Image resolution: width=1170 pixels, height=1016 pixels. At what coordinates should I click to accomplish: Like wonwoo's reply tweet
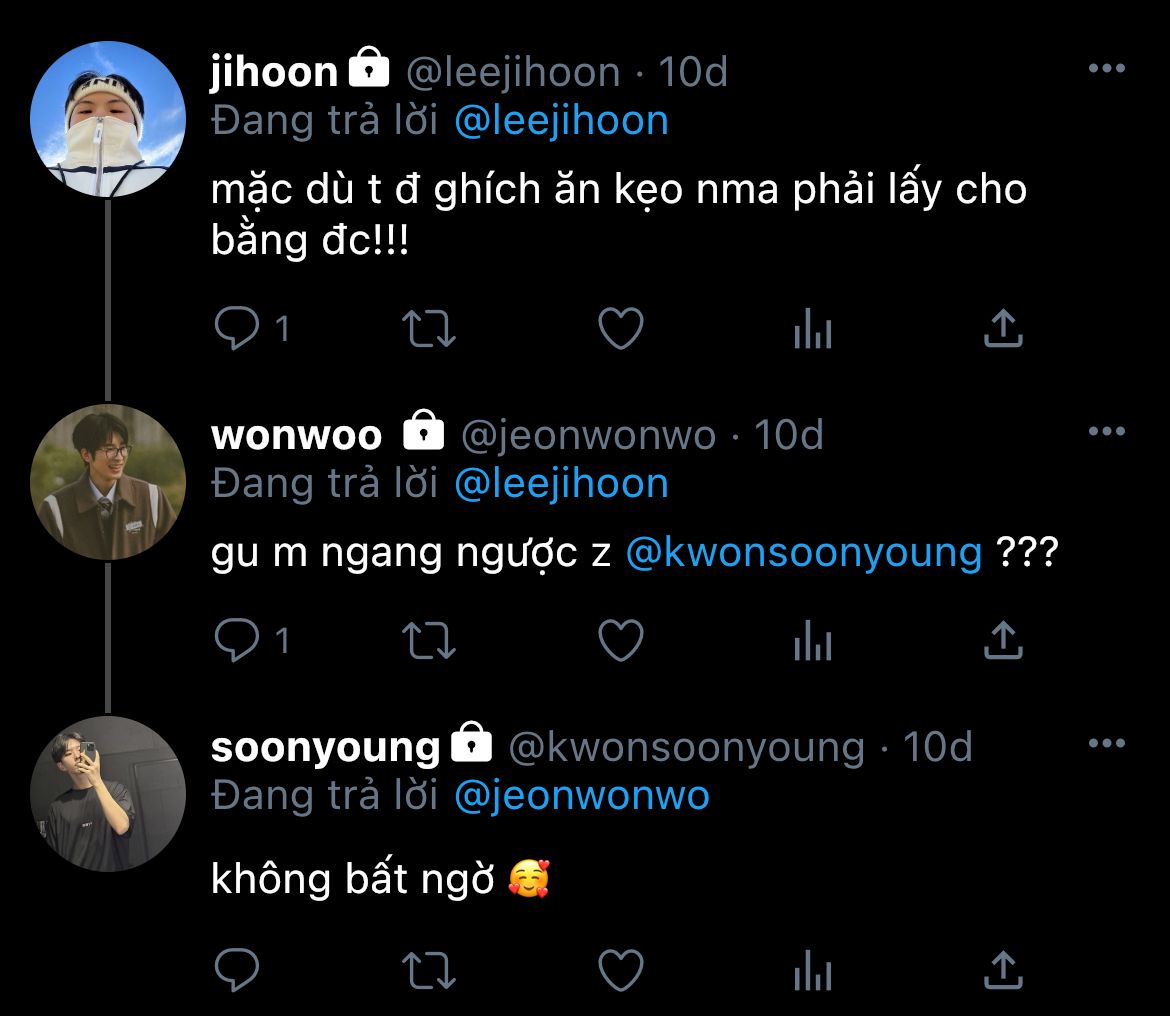point(620,641)
